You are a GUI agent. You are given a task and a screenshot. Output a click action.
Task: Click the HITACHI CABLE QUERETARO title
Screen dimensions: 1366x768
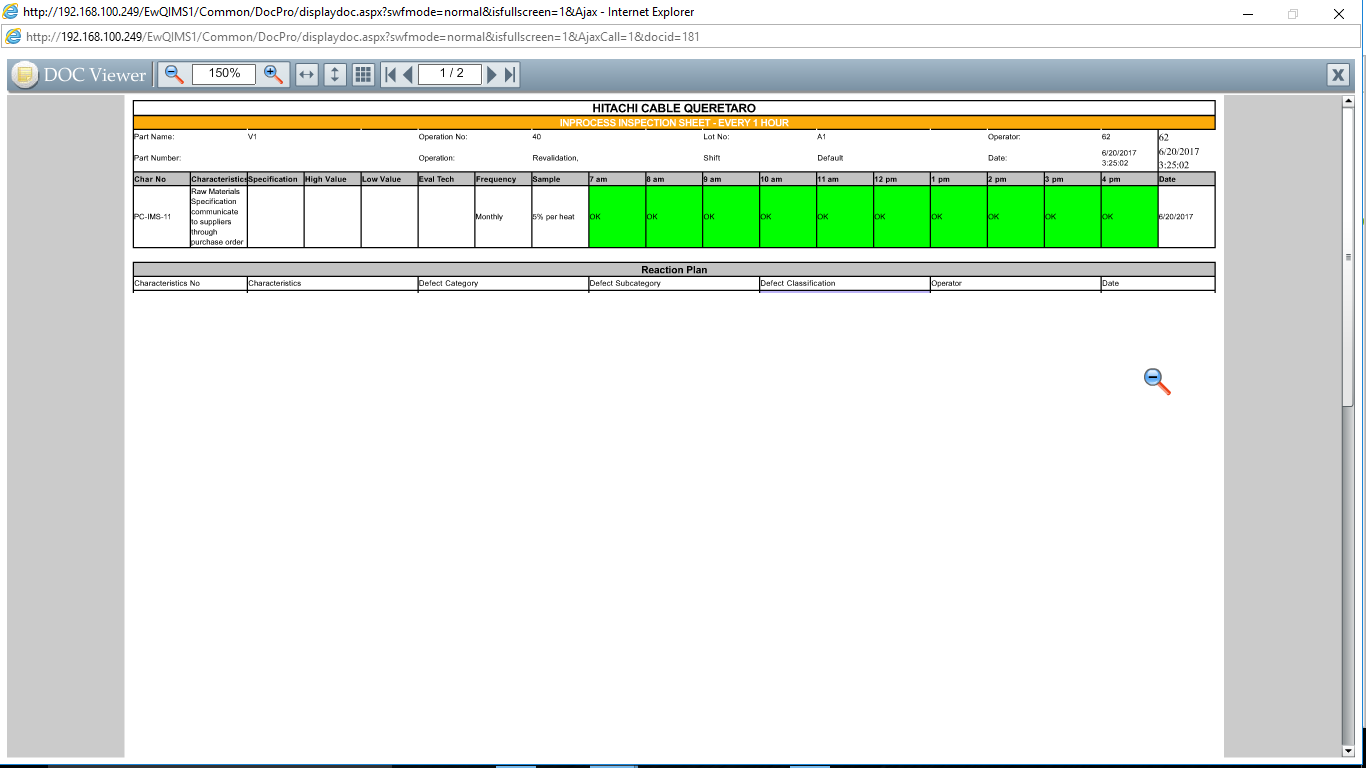(674, 108)
